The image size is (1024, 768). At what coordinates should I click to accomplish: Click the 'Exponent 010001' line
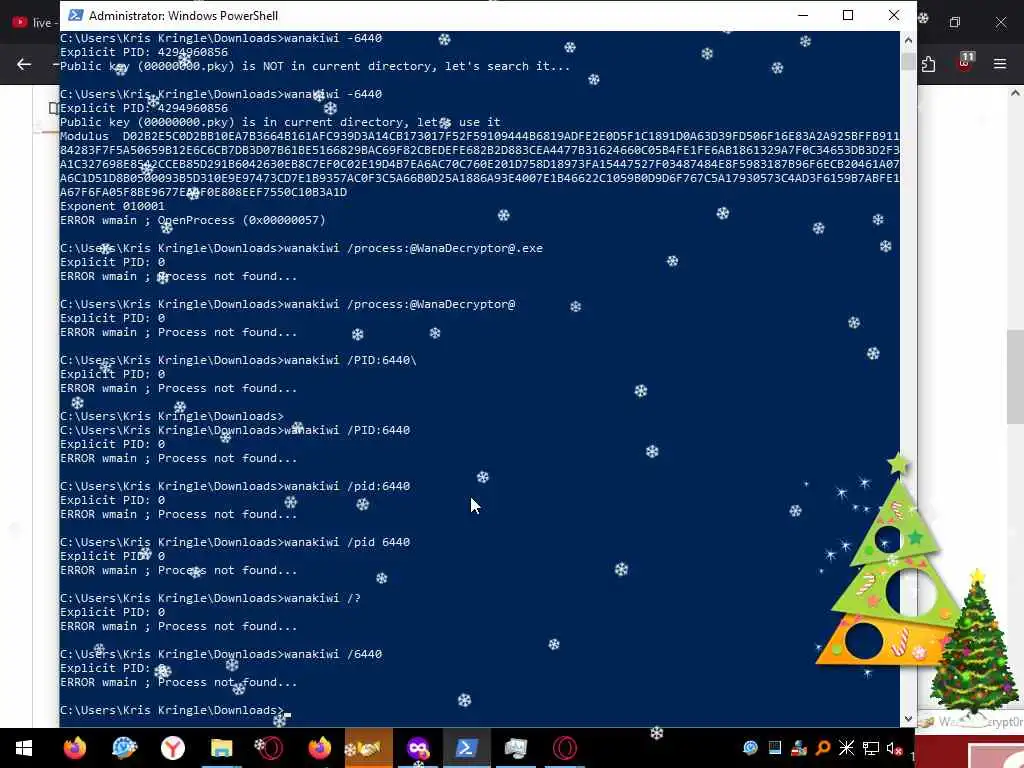(112, 206)
